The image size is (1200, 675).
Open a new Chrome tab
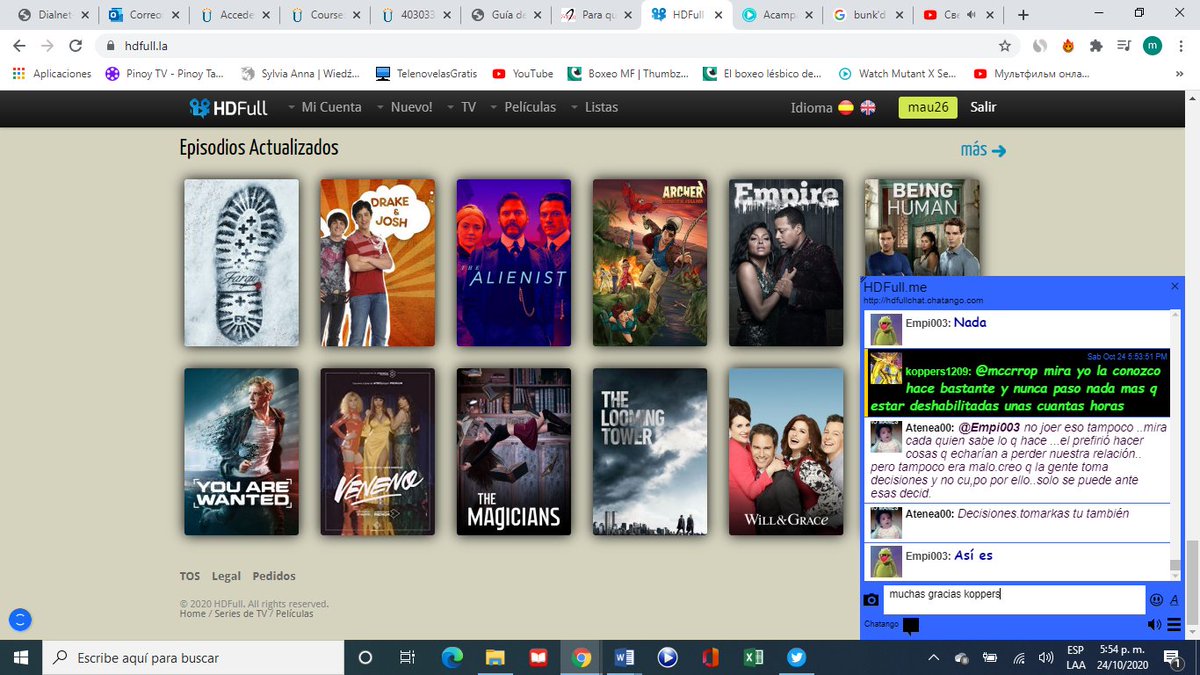tap(1023, 15)
